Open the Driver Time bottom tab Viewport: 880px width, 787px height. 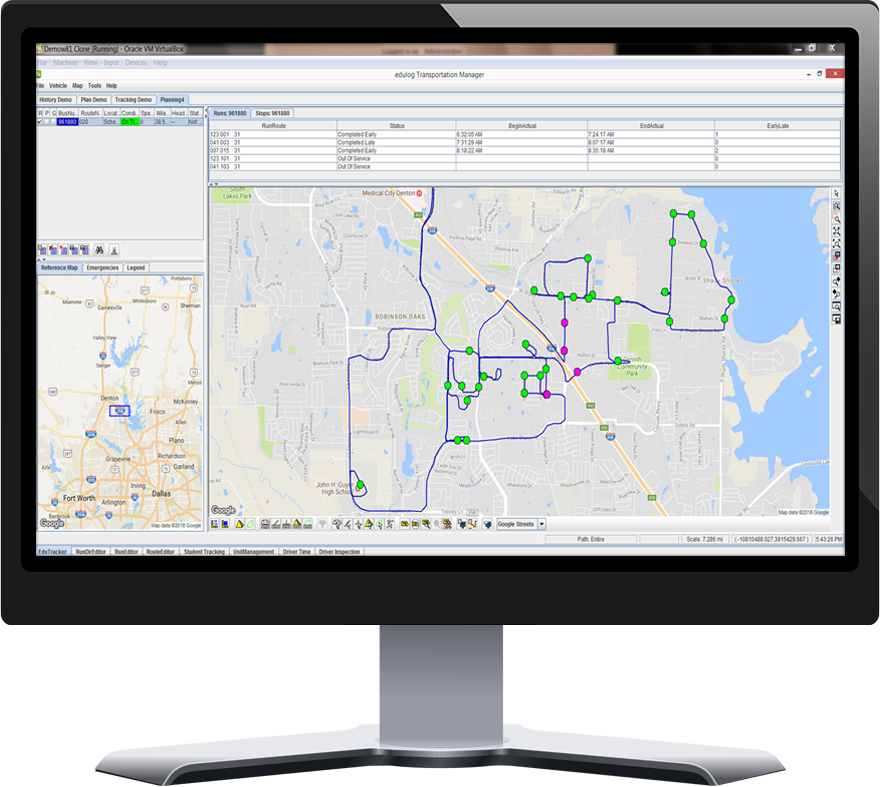pyautogui.click(x=297, y=552)
